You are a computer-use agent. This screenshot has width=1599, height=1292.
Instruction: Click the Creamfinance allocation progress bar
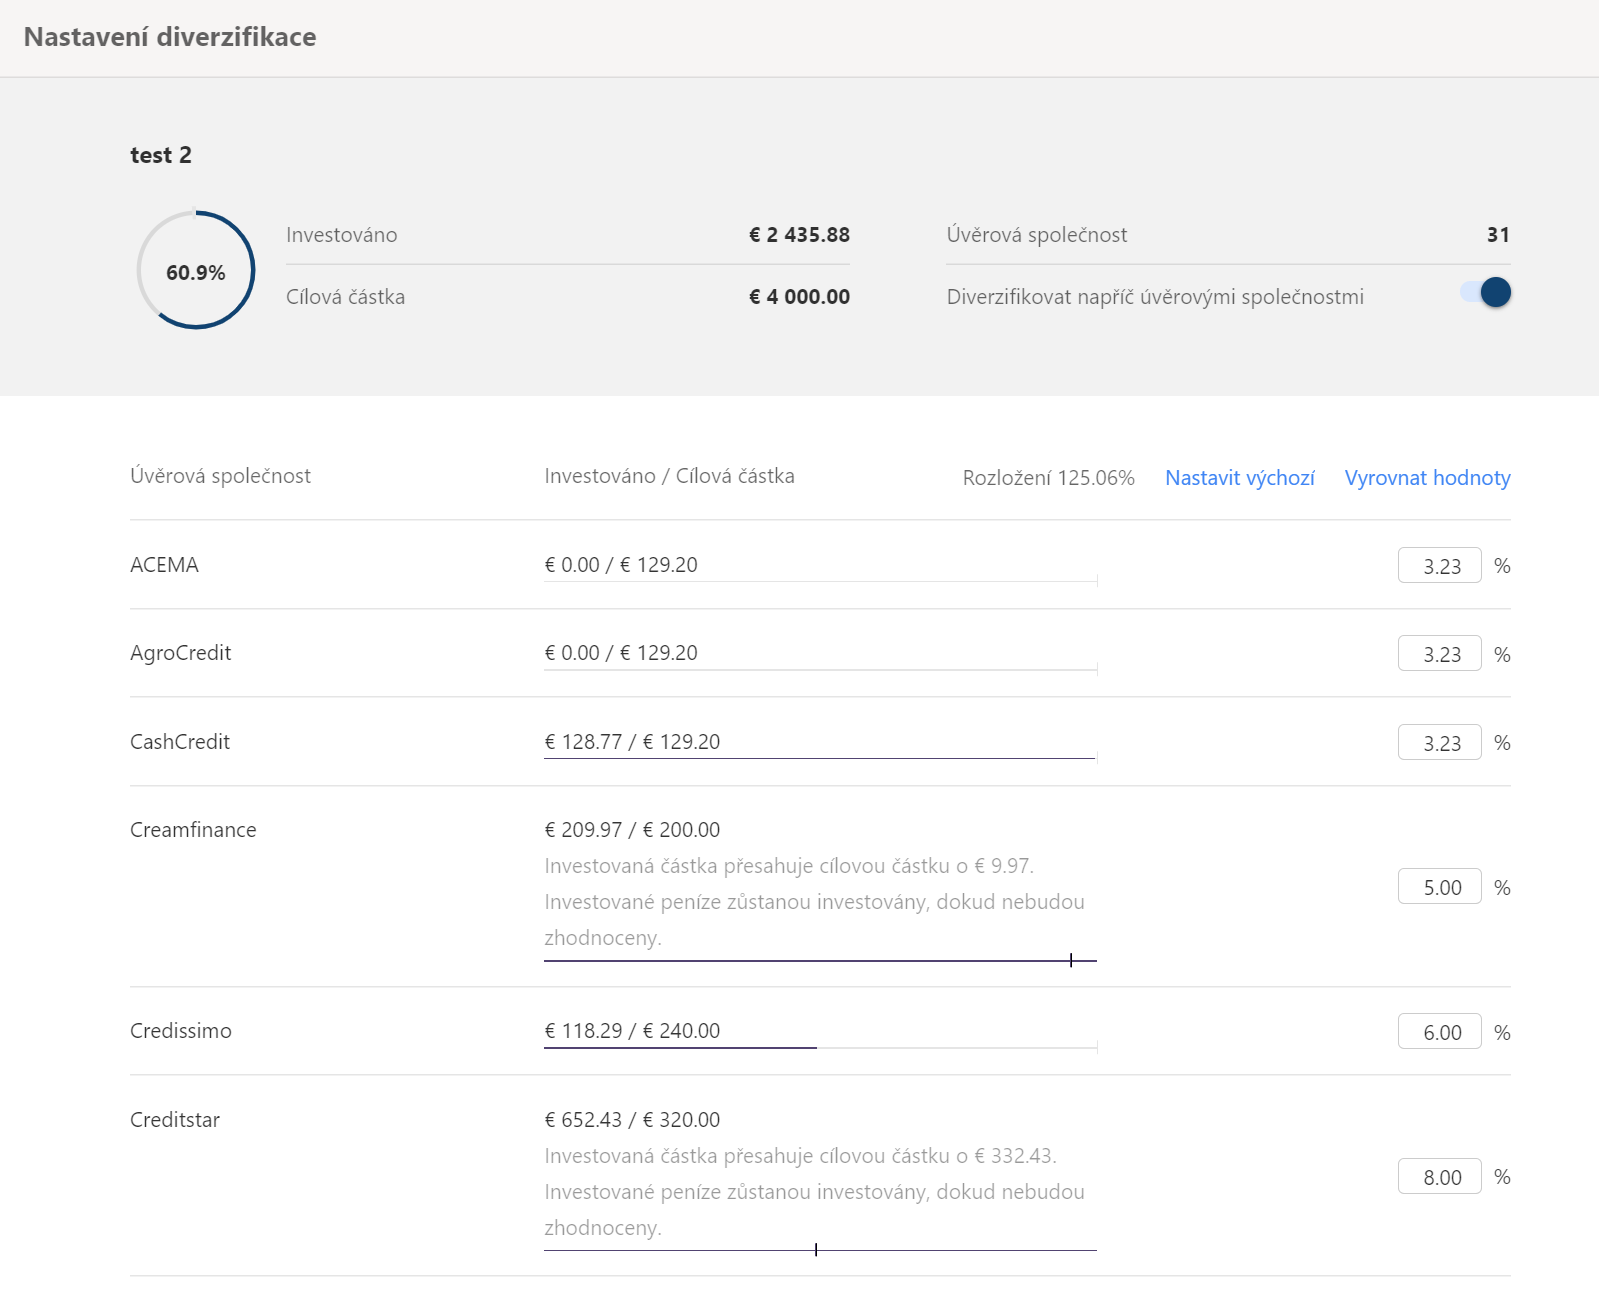point(820,960)
